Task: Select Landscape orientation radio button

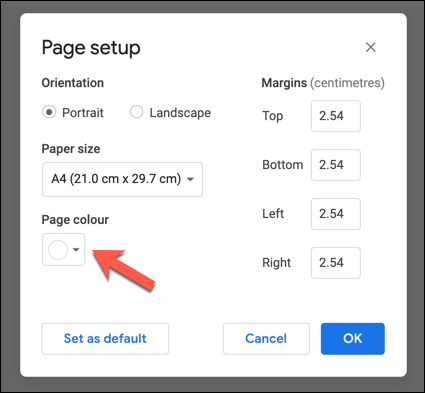Action: pyautogui.click(x=136, y=112)
